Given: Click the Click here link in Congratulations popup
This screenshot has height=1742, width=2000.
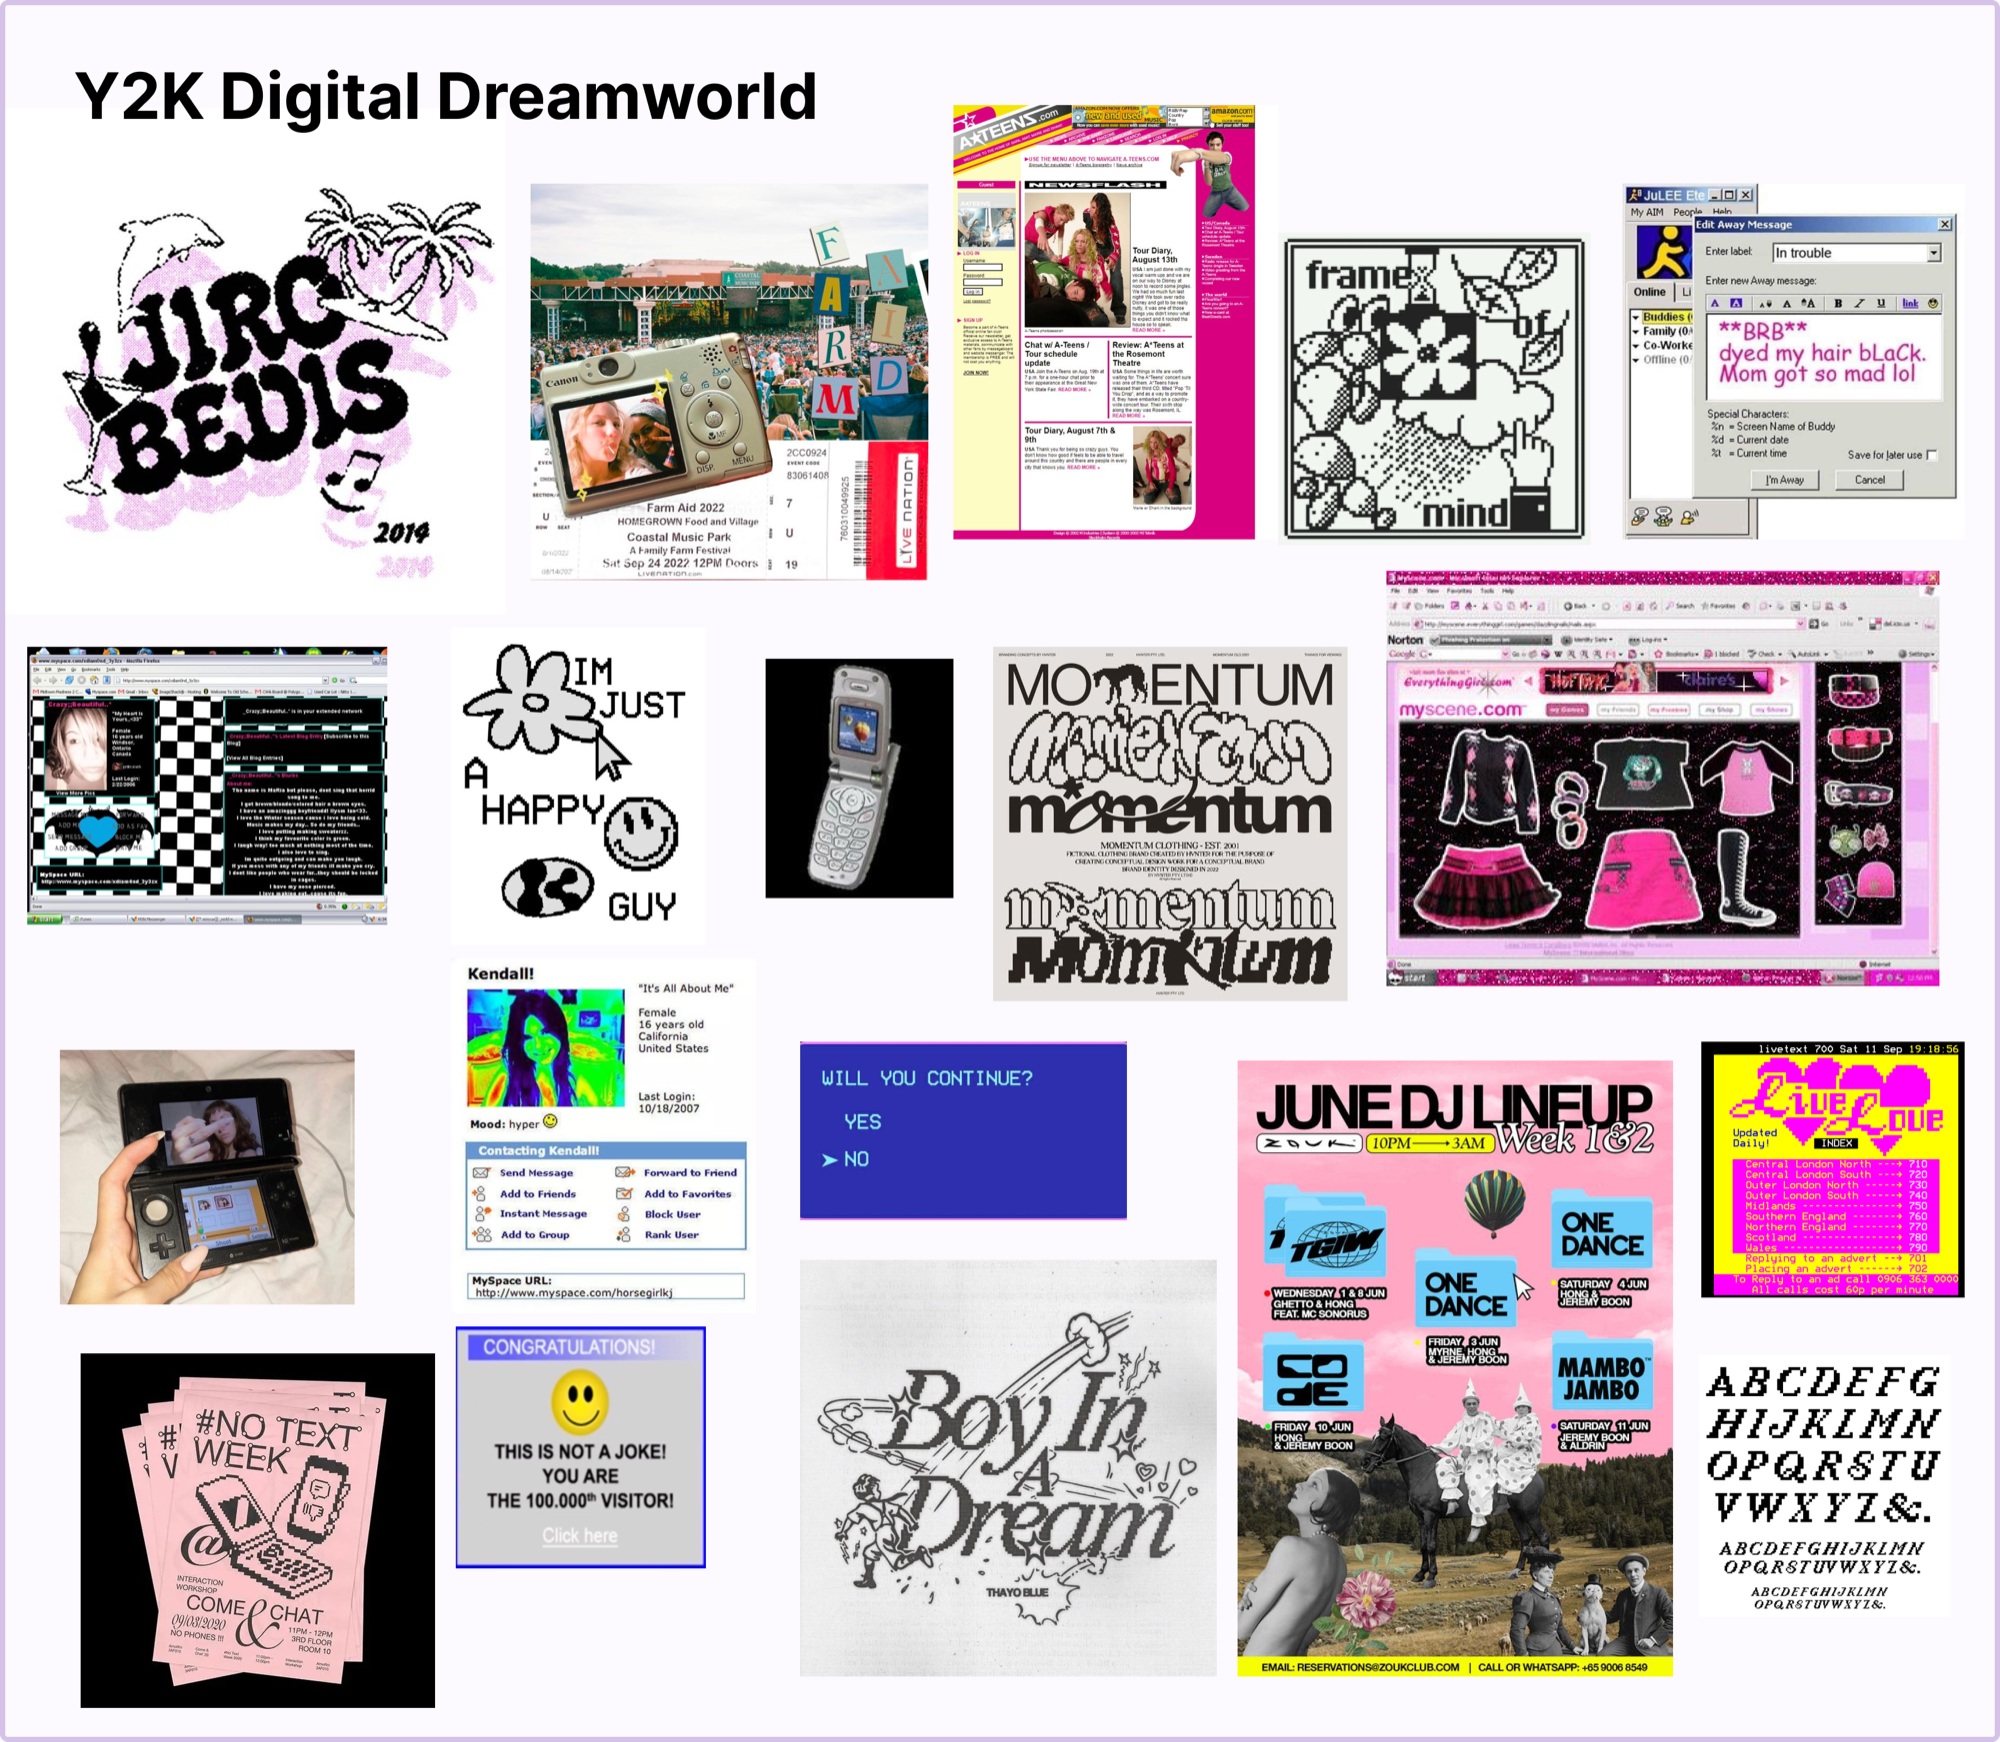Looking at the screenshot, I should click(x=580, y=1535).
